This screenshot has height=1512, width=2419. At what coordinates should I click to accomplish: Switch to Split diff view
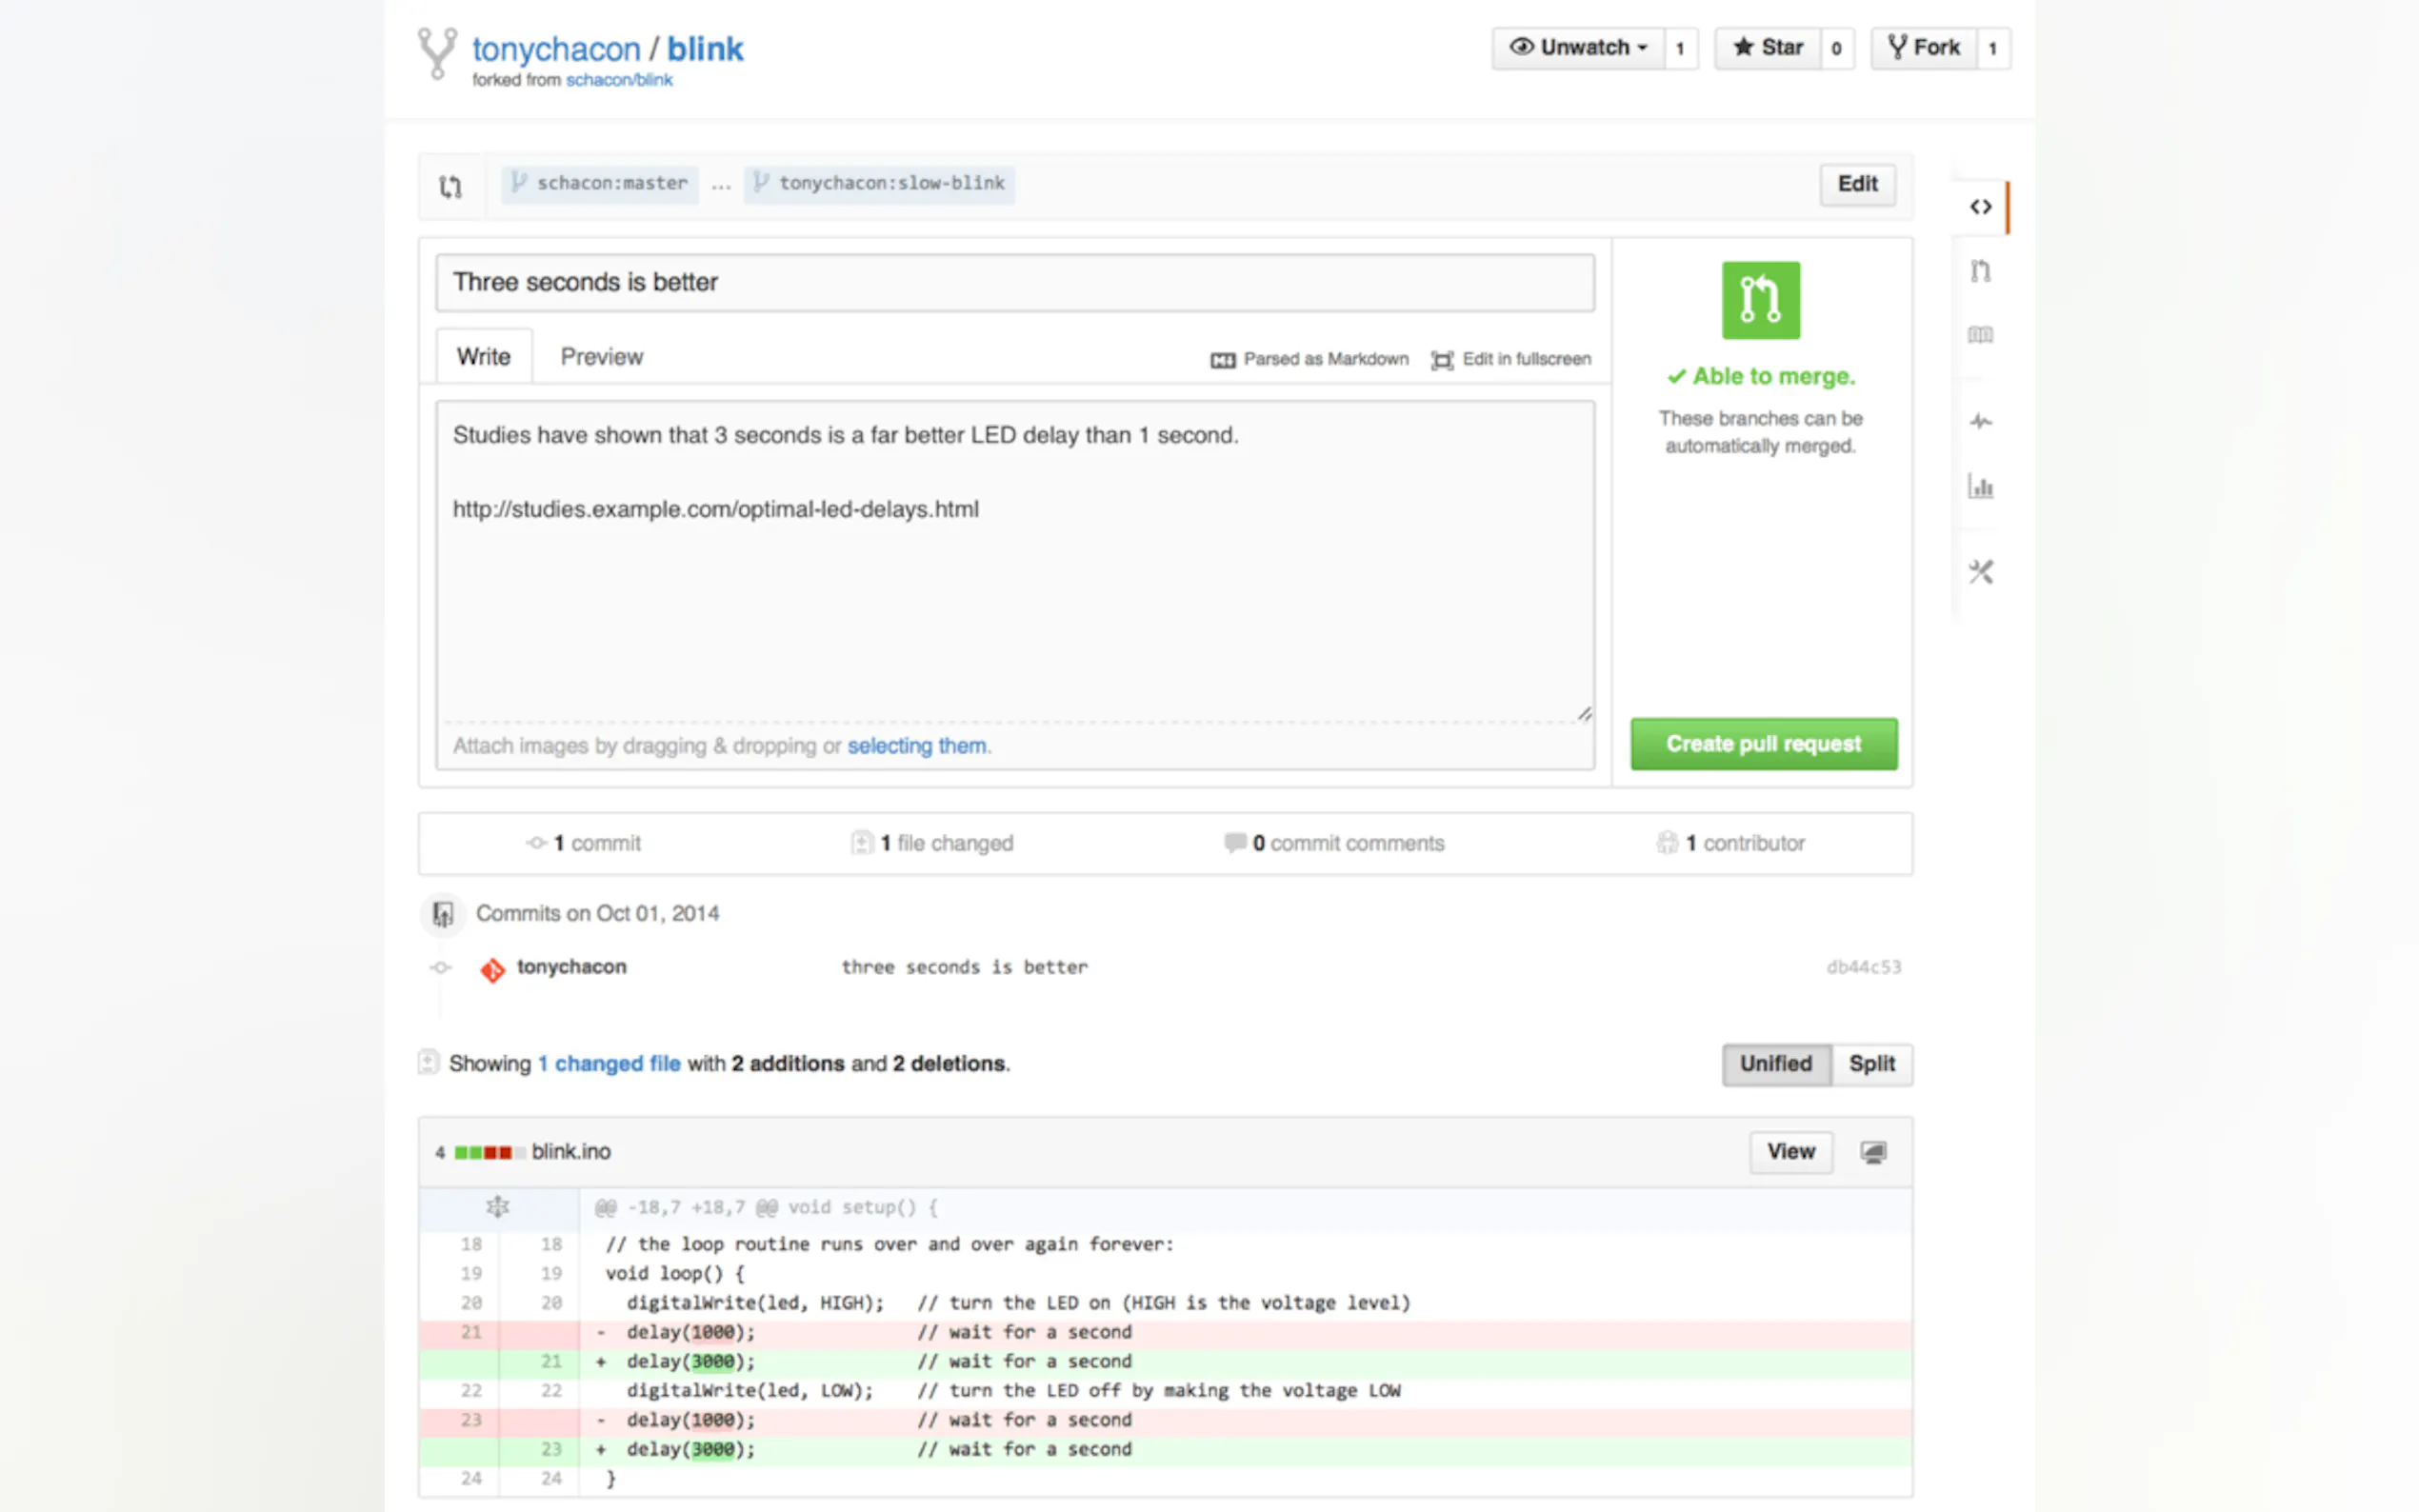point(1871,1064)
